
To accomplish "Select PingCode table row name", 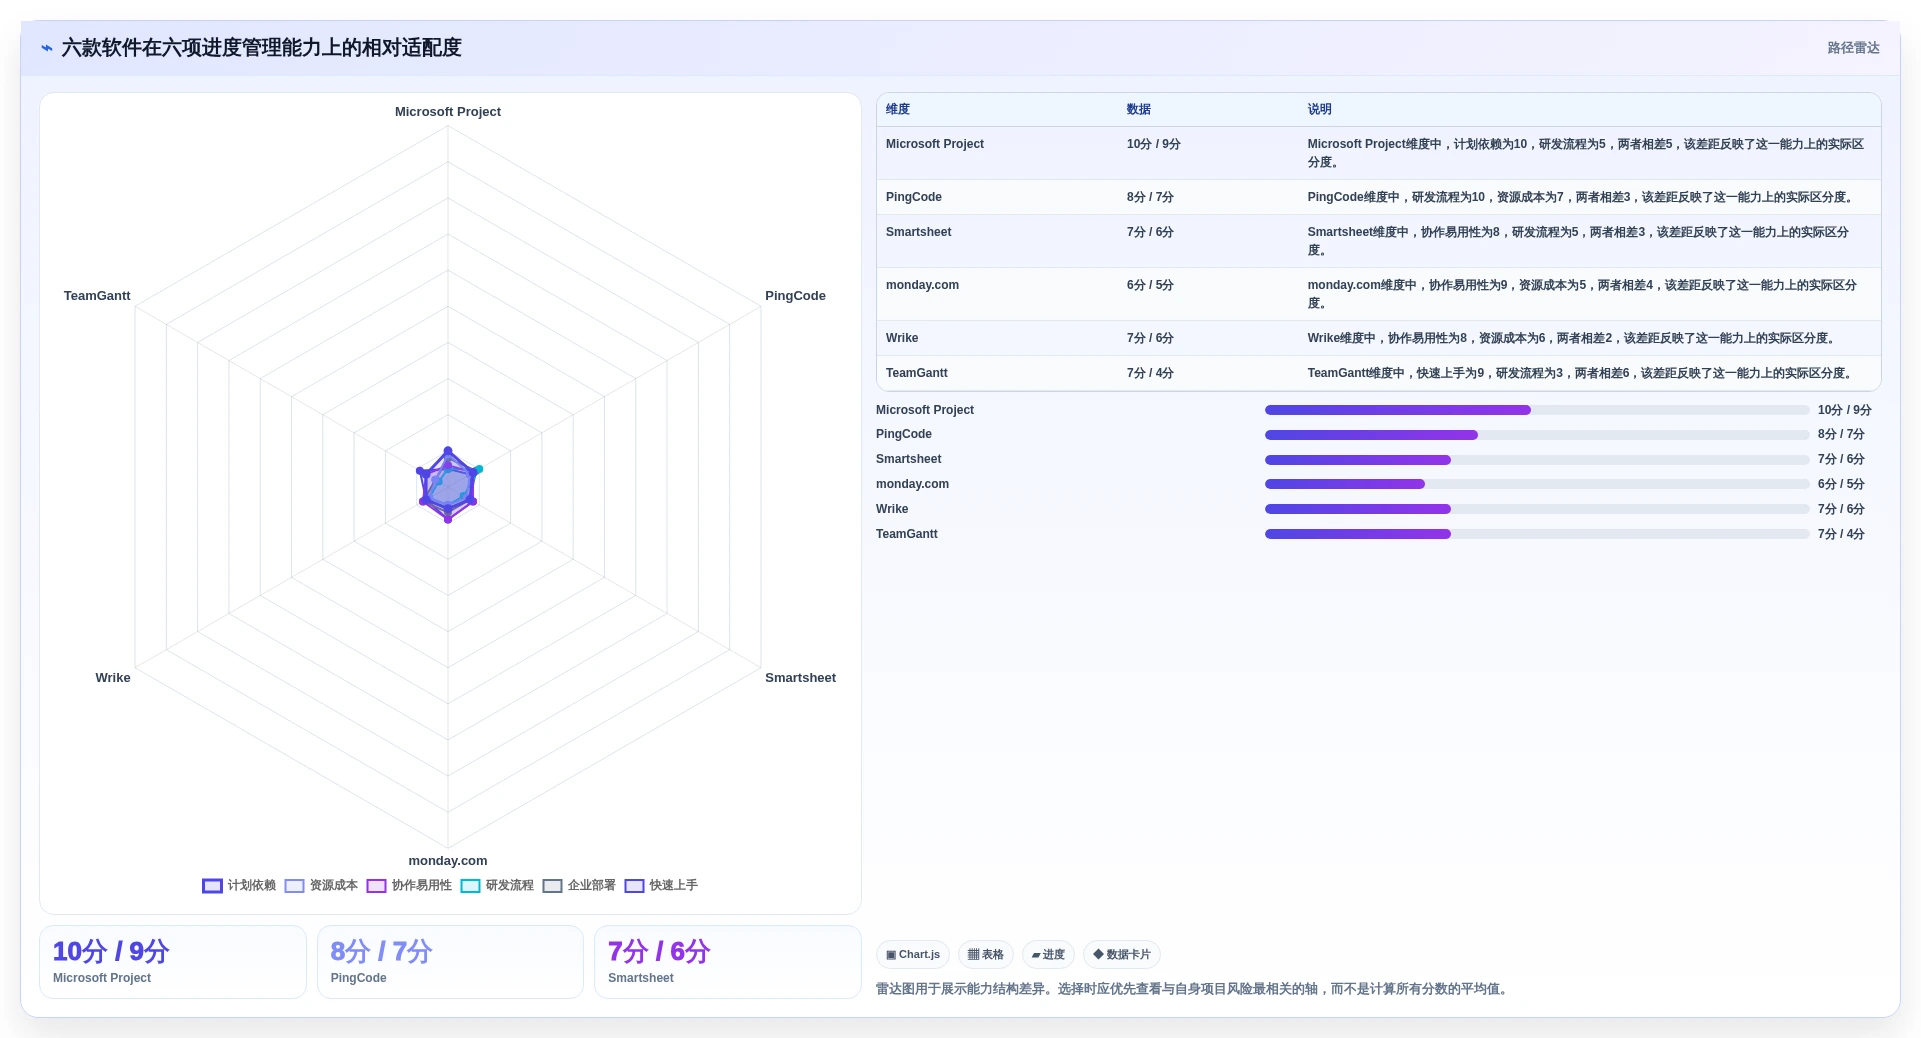I will coord(914,197).
